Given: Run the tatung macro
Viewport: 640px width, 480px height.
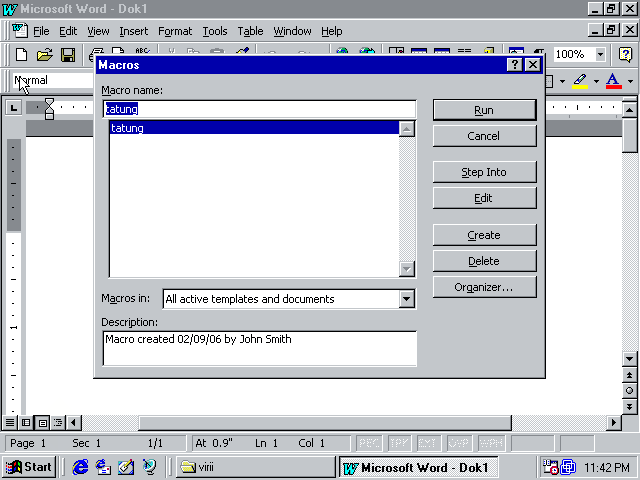Looking at the screenshot, I should 484,110.
